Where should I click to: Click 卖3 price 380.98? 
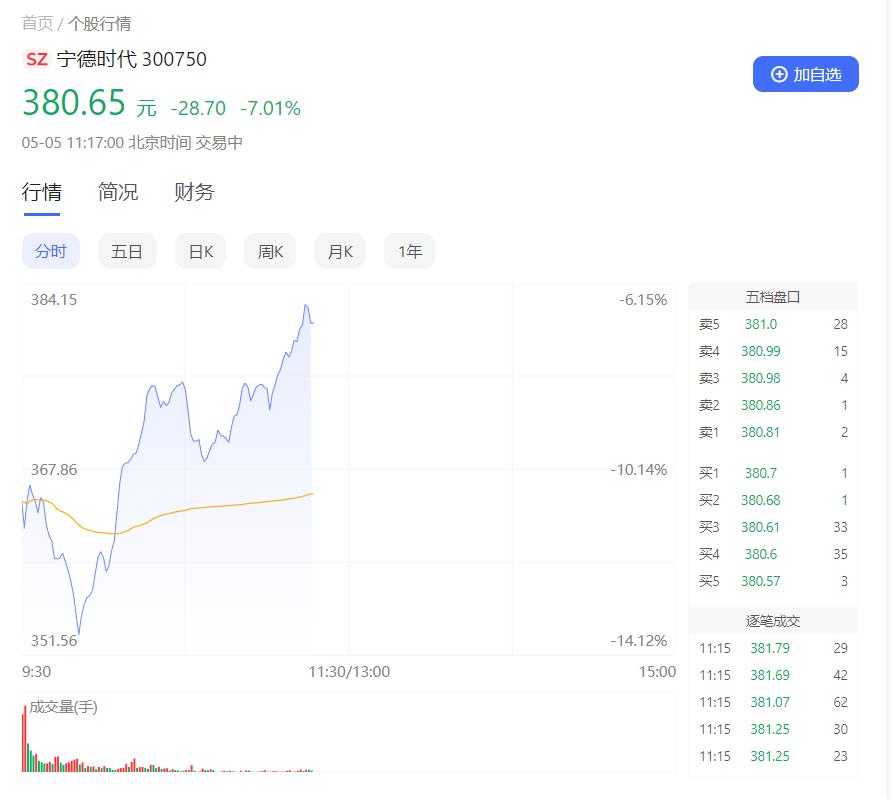pos(761,378)
